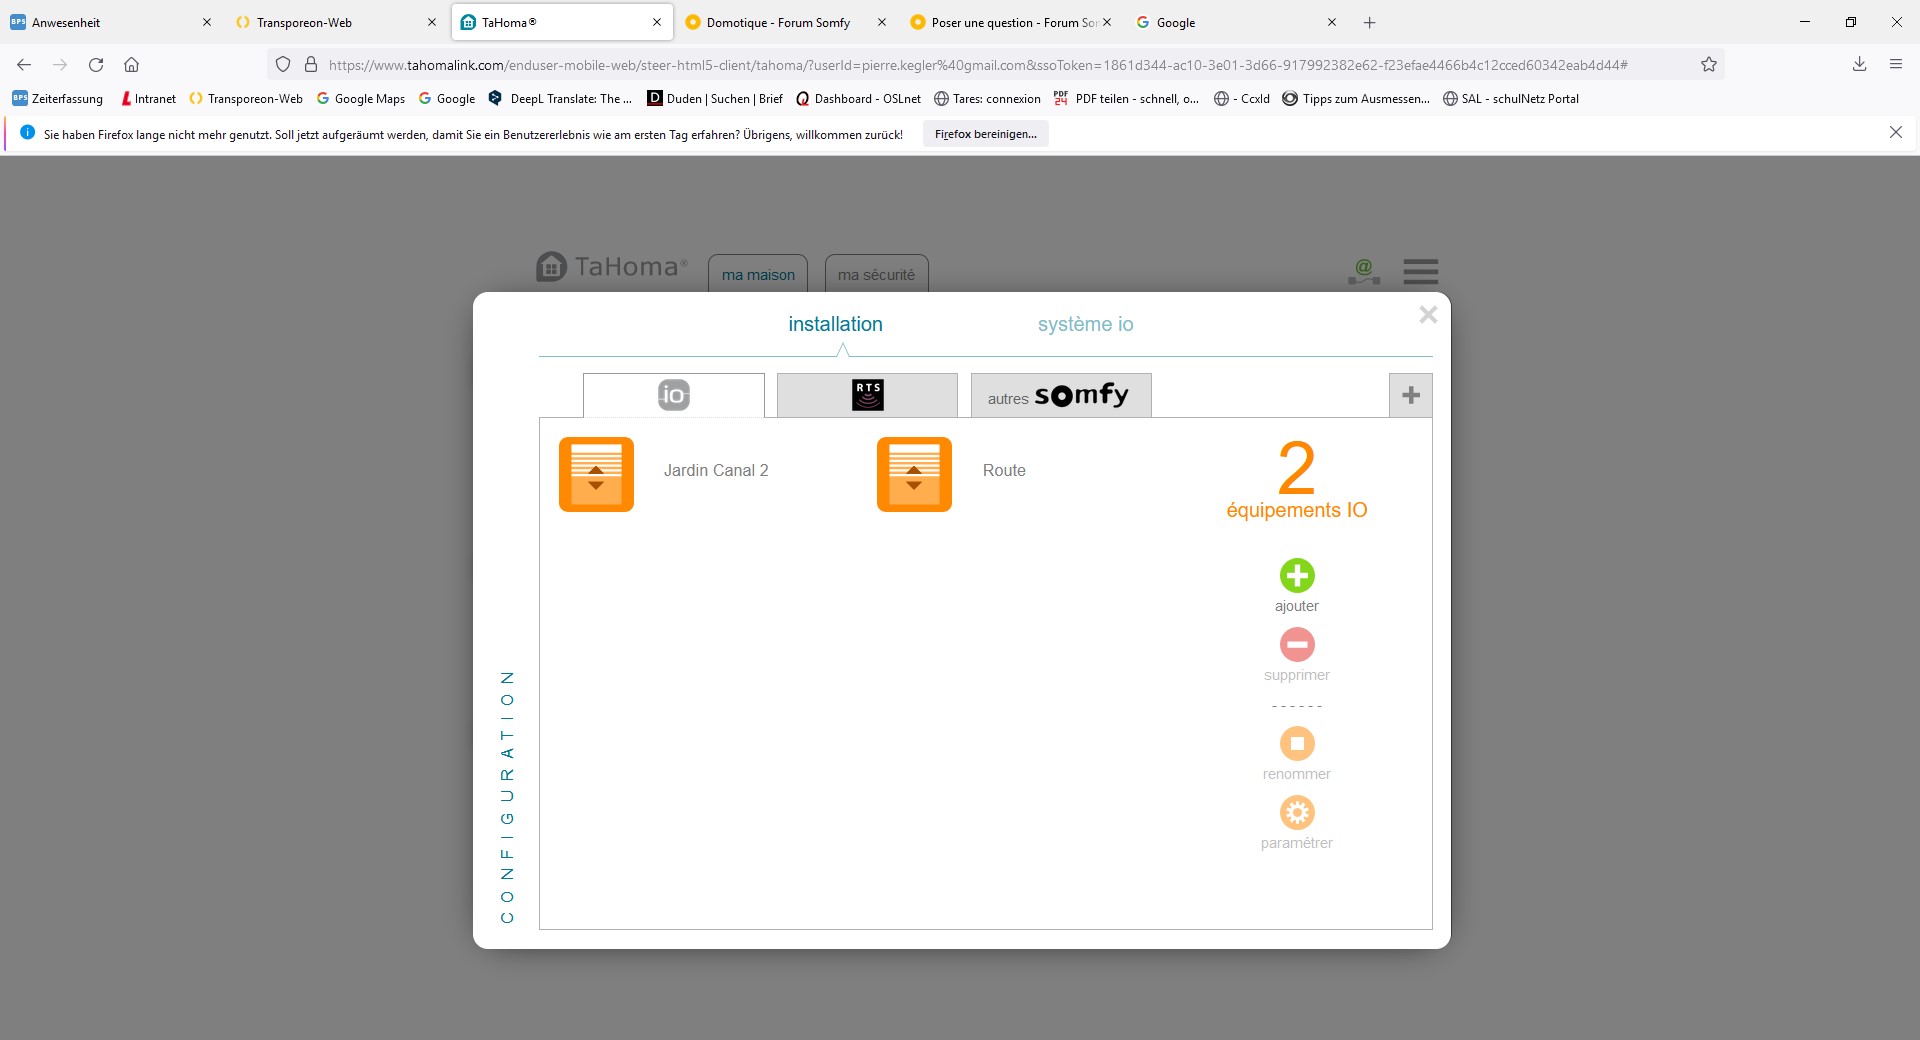The image size is (1920, 1040).
Task: Click the Firefox bereinigen button
Action: [x=985, y=134]
